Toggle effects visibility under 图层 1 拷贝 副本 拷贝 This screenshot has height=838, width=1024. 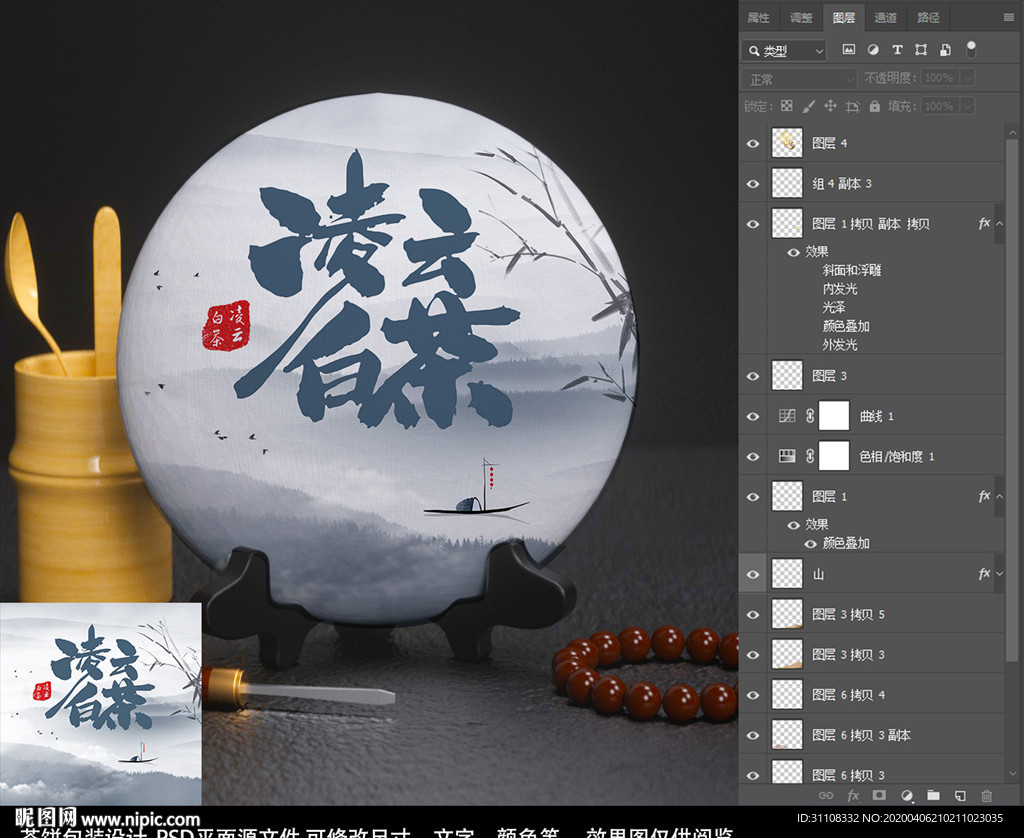pyautogui.click(x=793, y=252)
